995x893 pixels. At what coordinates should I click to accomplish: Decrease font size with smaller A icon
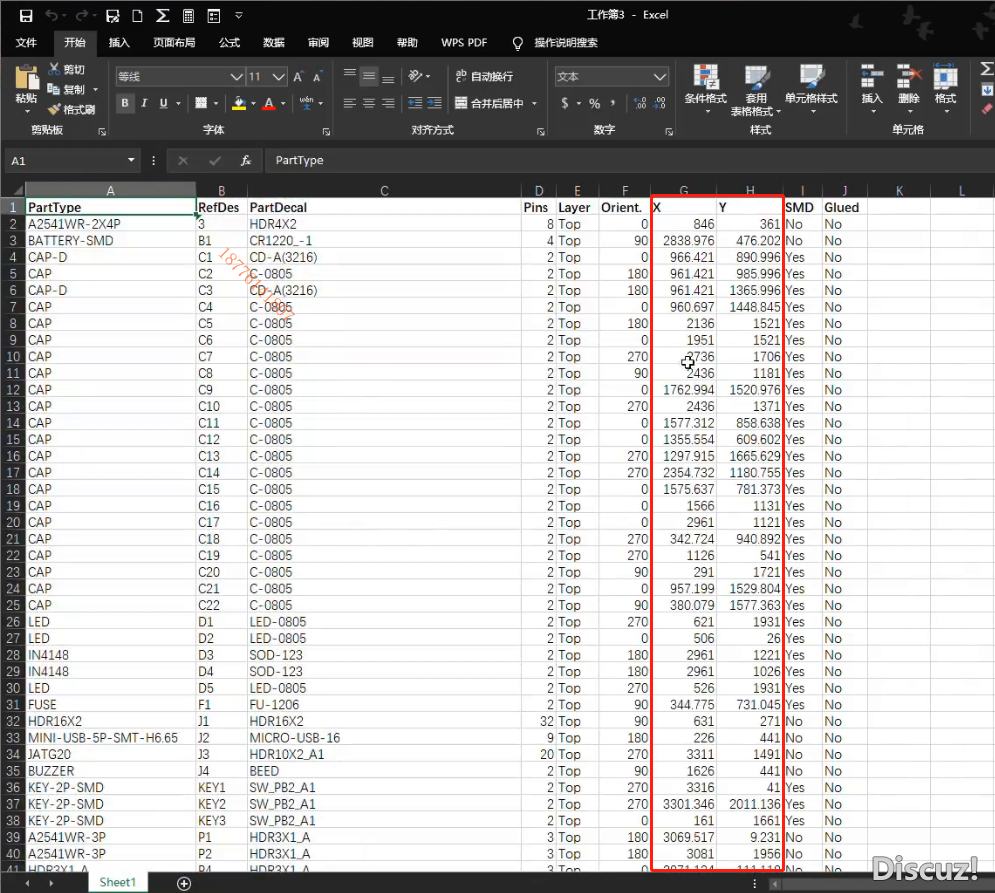pos(317,77)
